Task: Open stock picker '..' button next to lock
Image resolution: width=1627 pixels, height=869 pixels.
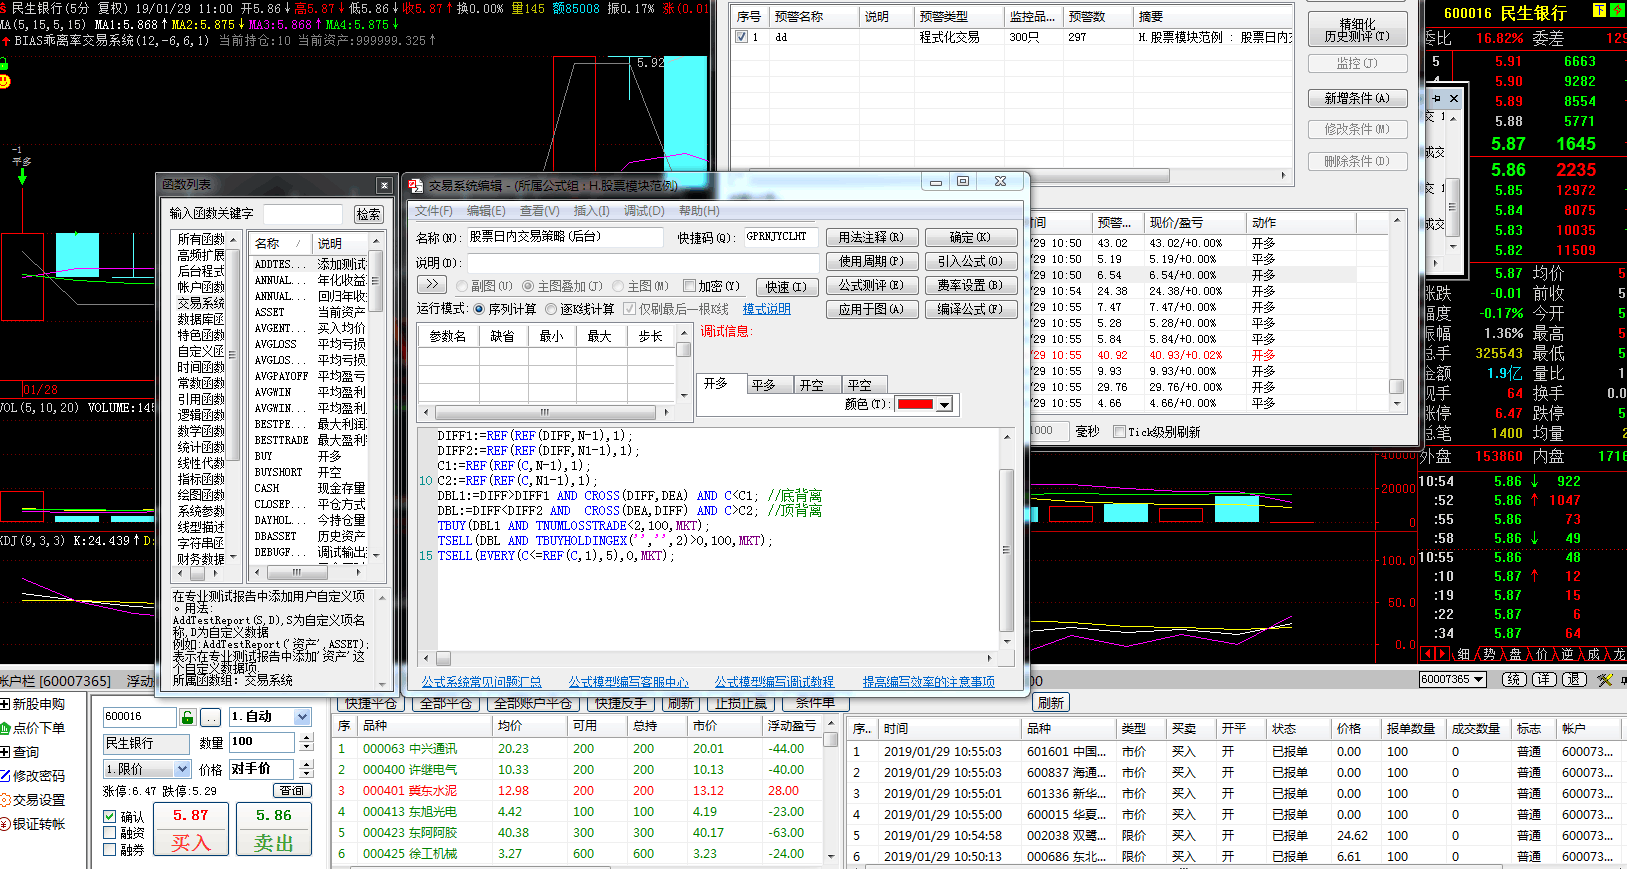Action: (x=210, y=717)
